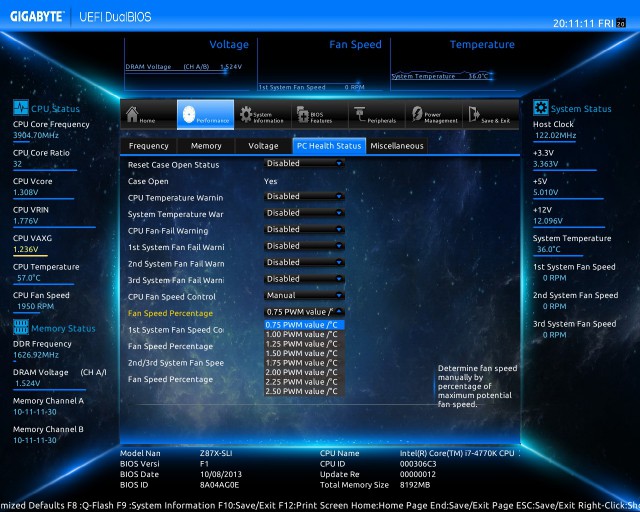This screenshot has width=640, height=512.
Task: Click the date icon beside the clock
Action: pyautogui.click(x=621, y=23)
